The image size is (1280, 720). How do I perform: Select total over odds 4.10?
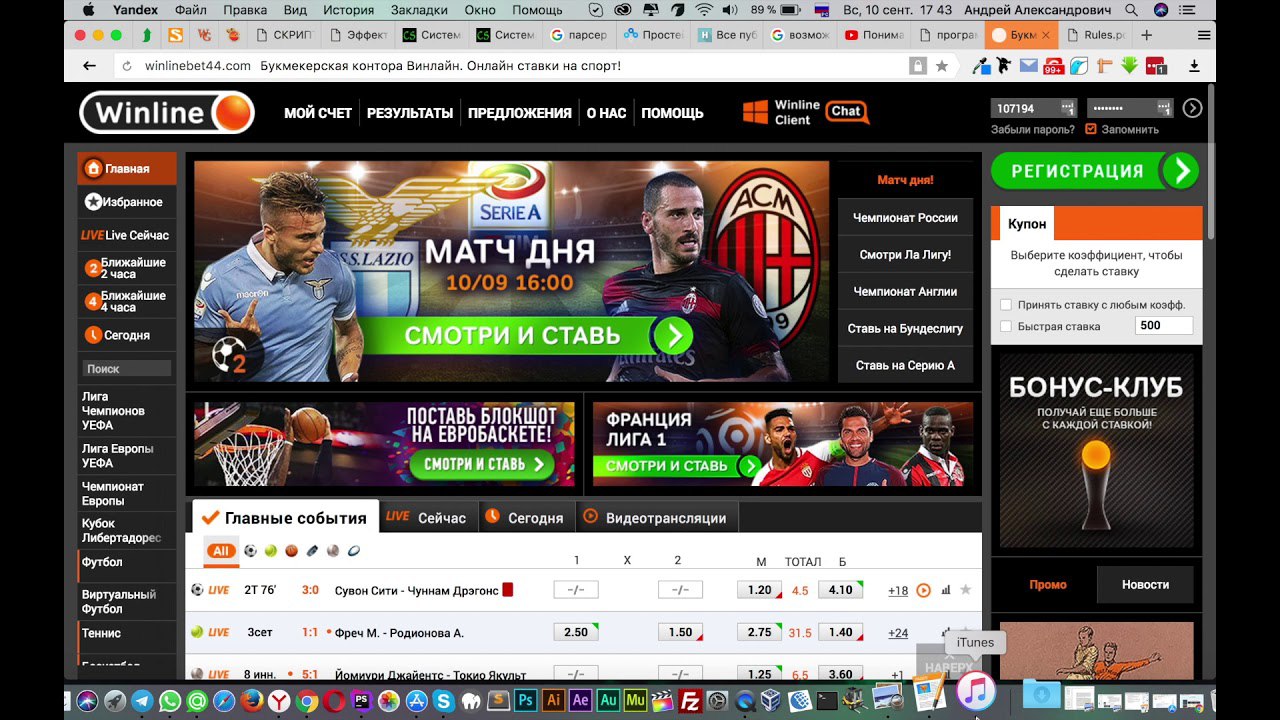tap(841, 590)
